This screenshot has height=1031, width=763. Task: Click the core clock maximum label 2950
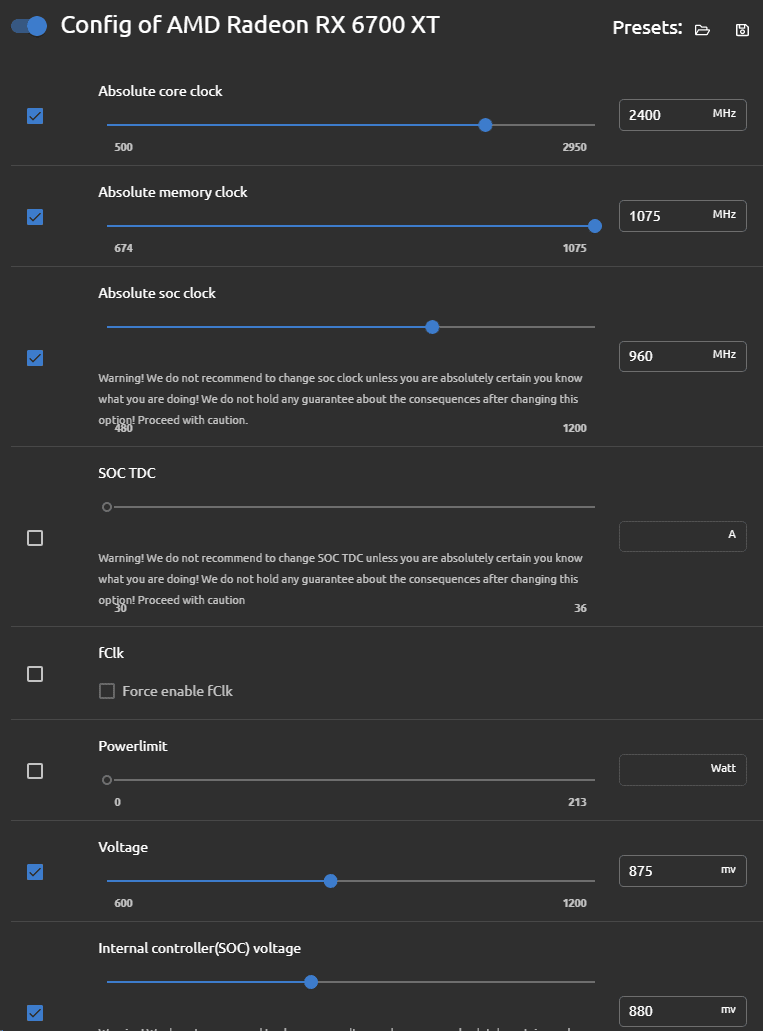point(574,147)
